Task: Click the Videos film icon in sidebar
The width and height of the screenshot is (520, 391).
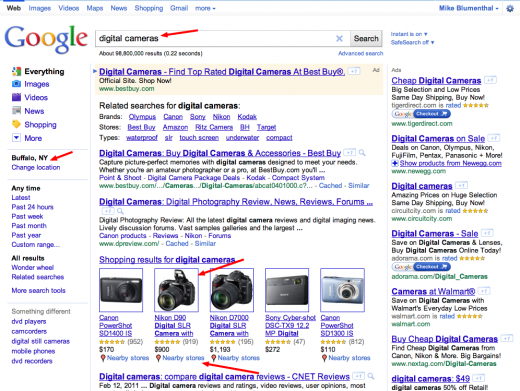Action: (16, 97)
